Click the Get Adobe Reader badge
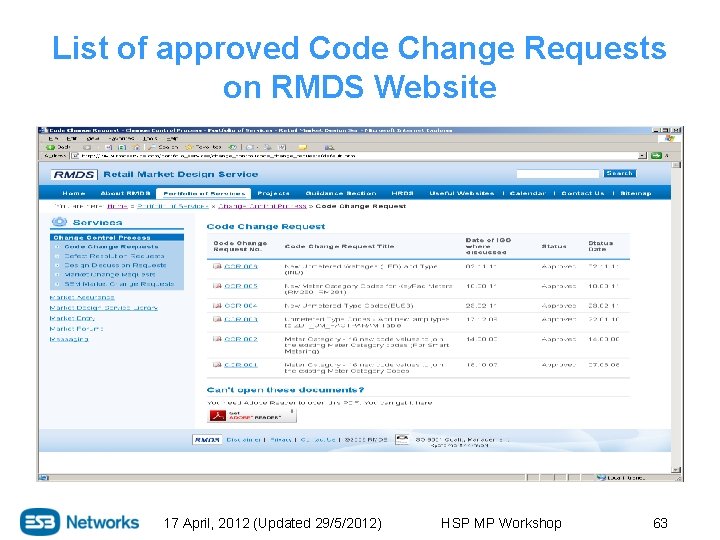Screen dimensions: 720x540 252,416
